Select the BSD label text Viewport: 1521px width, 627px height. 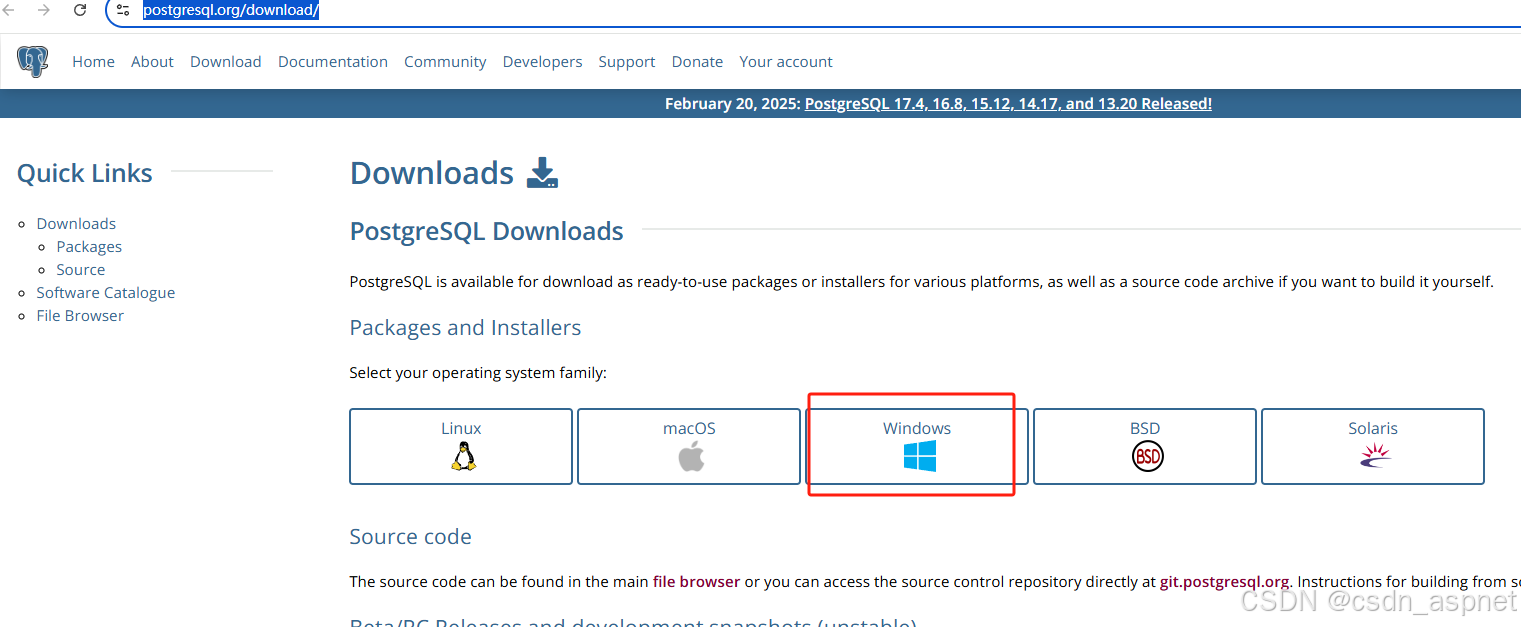click(1145, 428)
